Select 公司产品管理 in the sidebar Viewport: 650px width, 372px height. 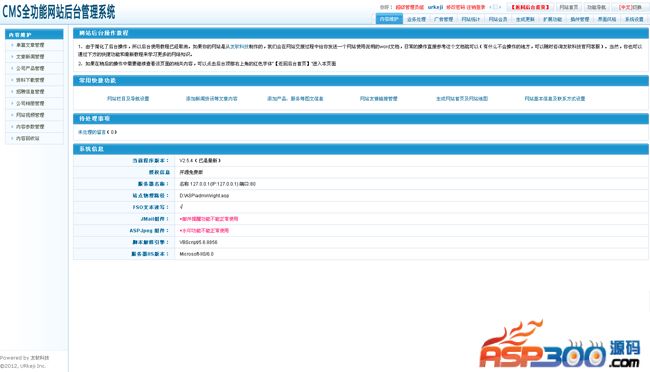pyautogui.click(x=30, y=68)
